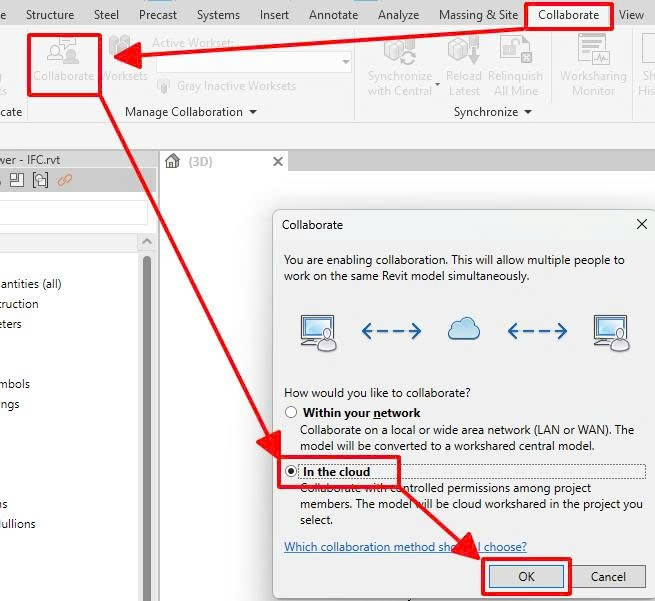
Task: Select the 'ullions' item in Project Browser
Action: coord(18,524)
